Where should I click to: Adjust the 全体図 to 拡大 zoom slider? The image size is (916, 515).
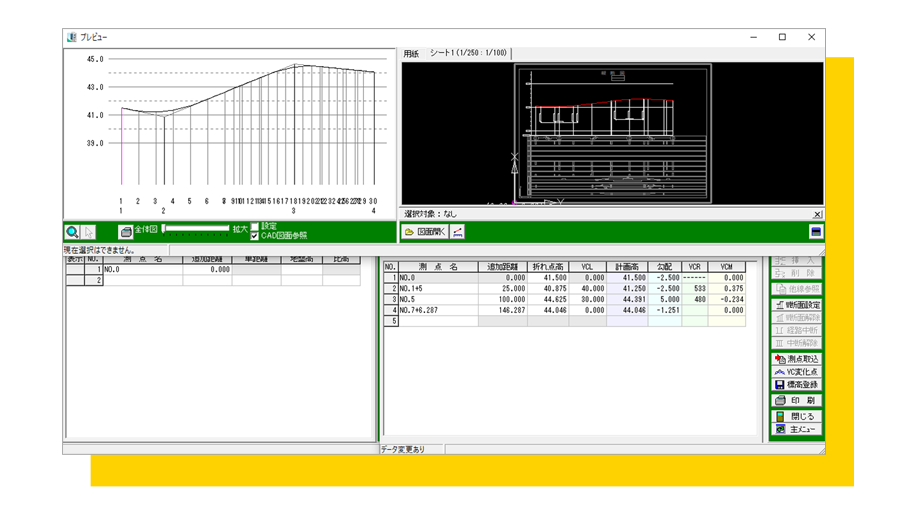click(196, 229)
